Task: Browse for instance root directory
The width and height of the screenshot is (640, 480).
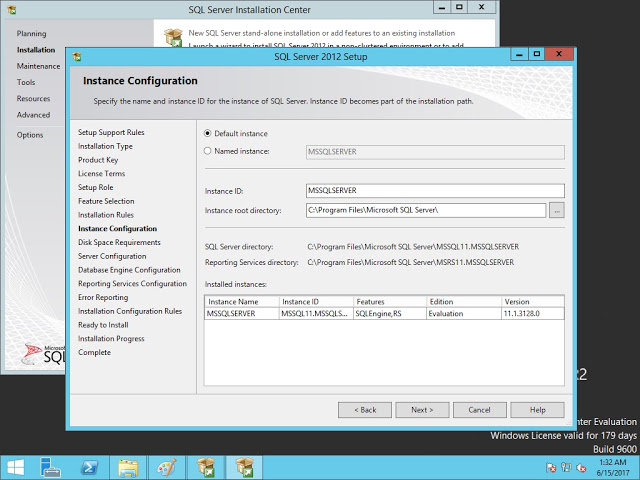Action: [x=557, y=210]
